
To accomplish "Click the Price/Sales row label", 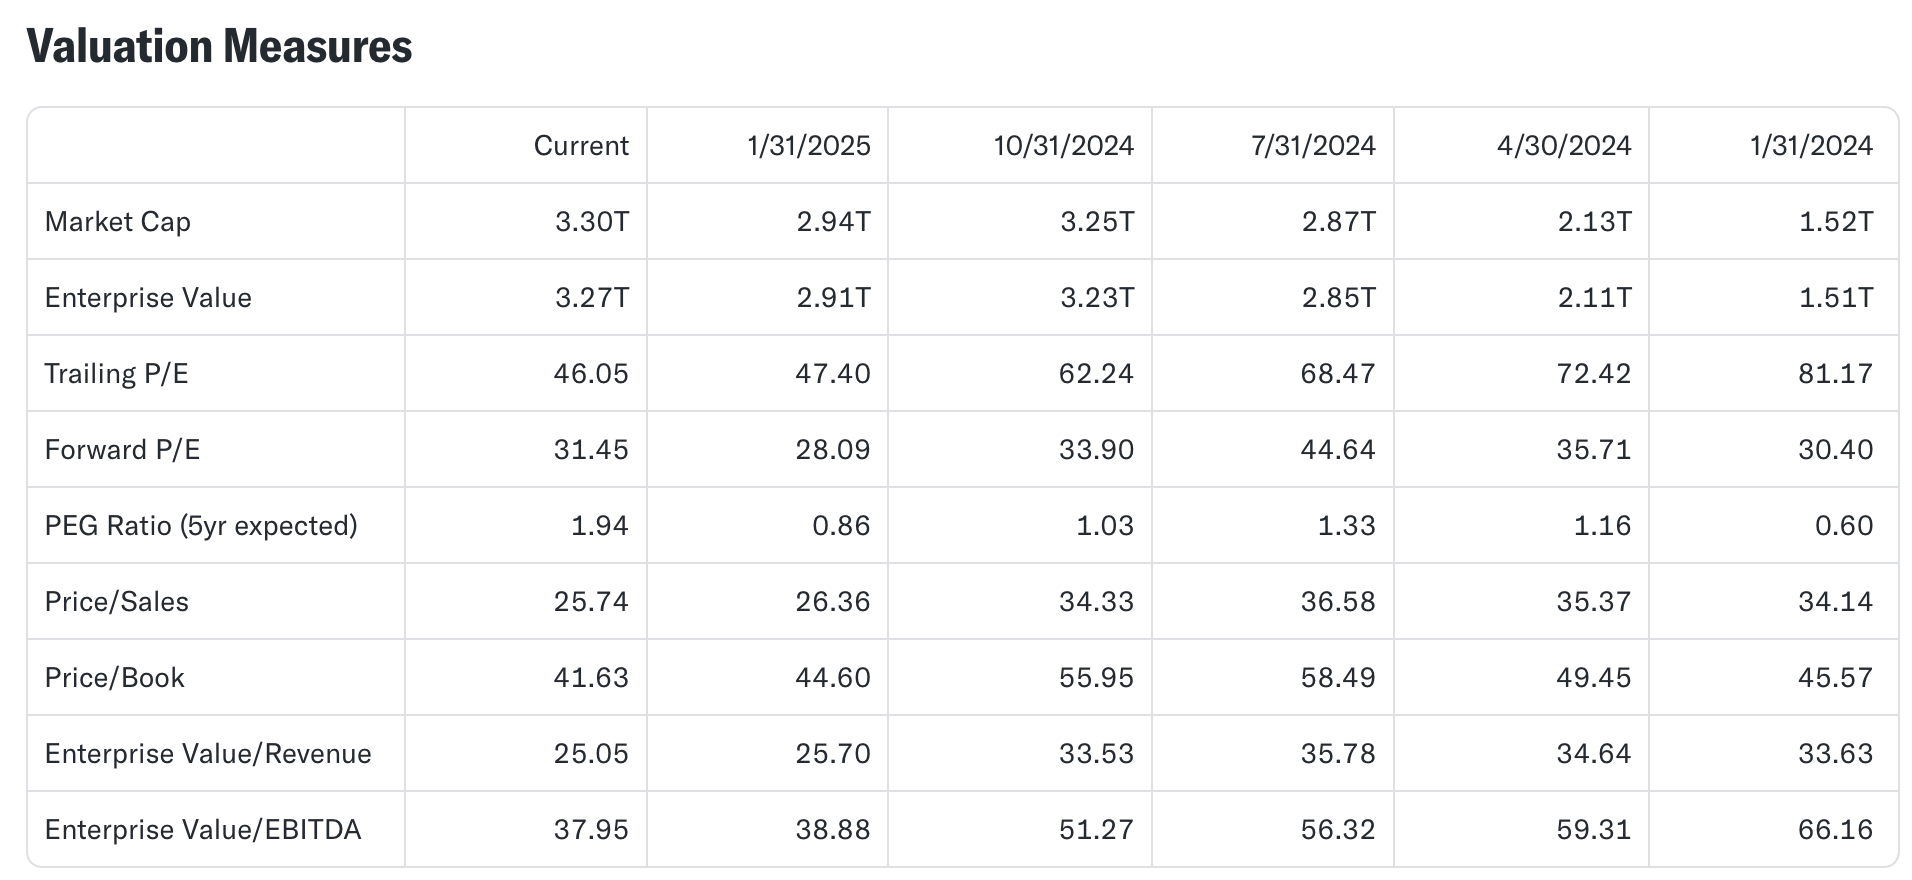I will pyautogui.click(x=117, y=602).
